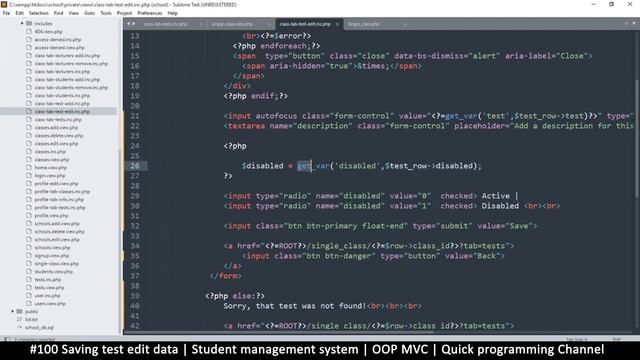Screen dimensions: 640x360
Task: Click 'Sorry, that test was not found!' text
Action: coord(295,306)
